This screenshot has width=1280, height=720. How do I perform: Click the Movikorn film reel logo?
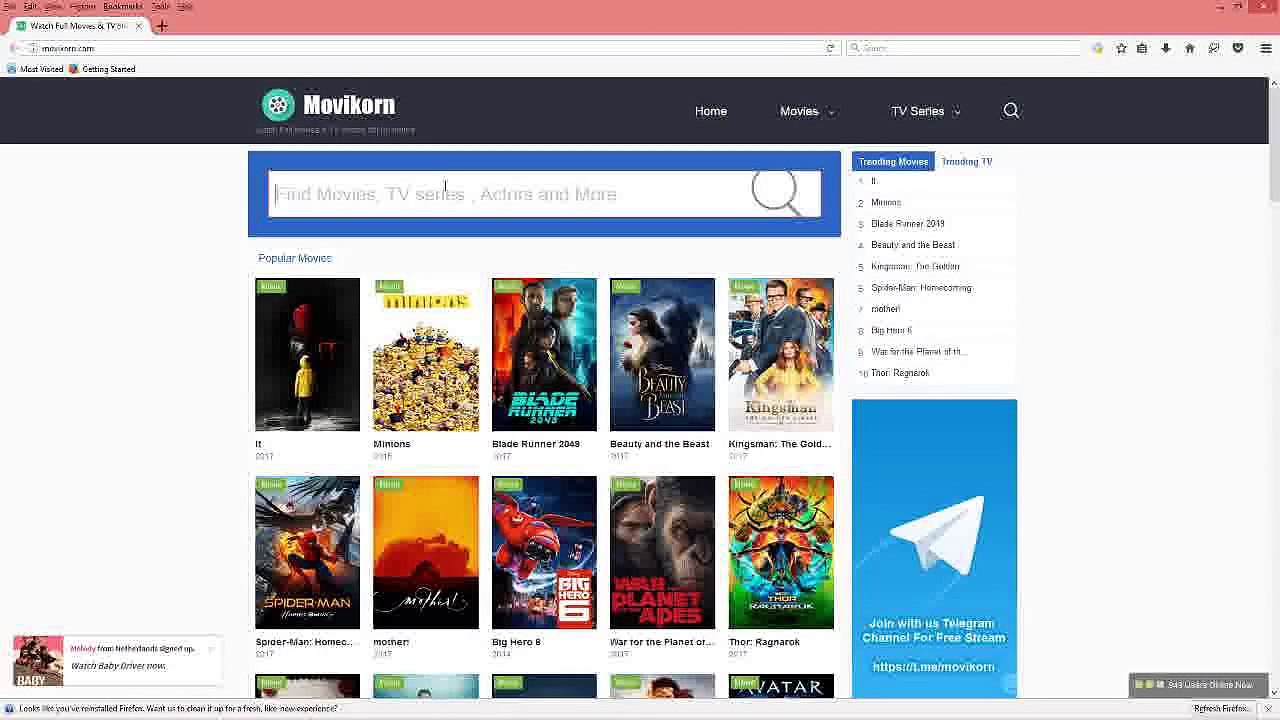tap(278, 105)
